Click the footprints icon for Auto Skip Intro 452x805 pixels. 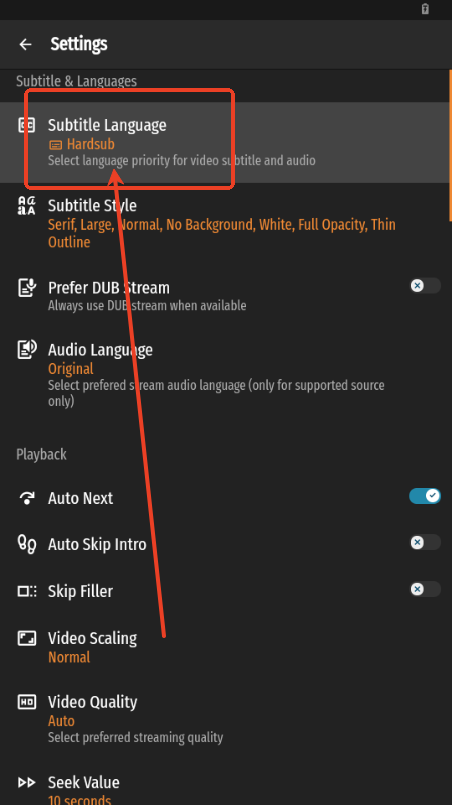click(27, 544)
